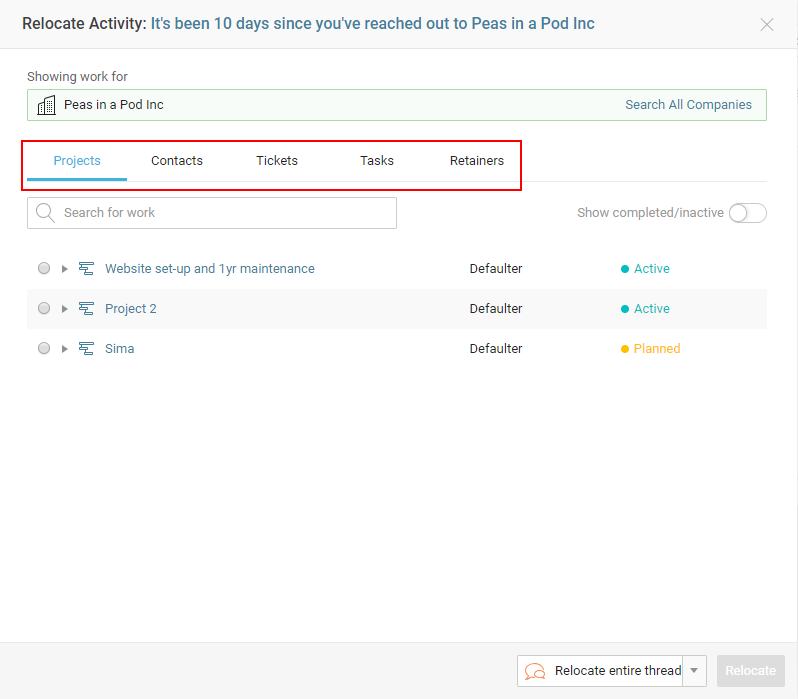The image size is (798, 699).
Task: Click the magnifying glass search icon
Action: tap(45, 213)
